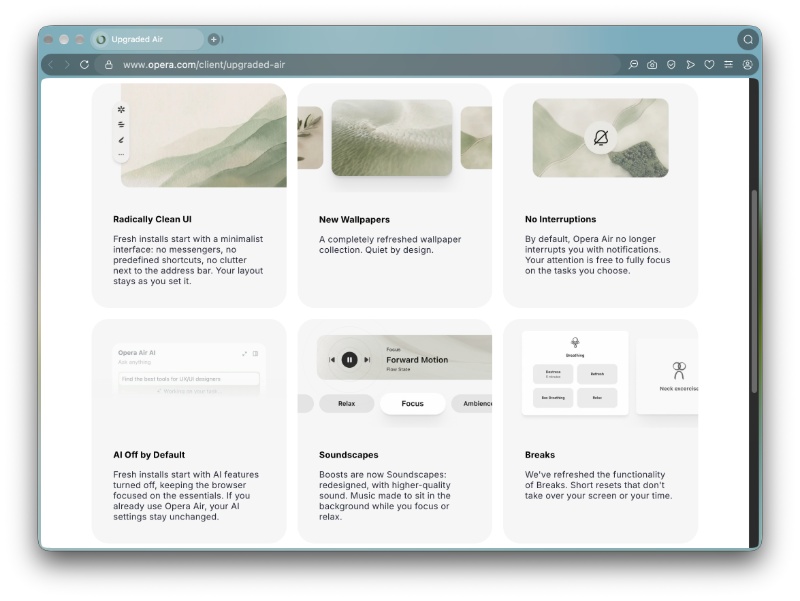This screenshot has height=601, width=800.
Task: Open the profile account icon
Action: [747, 65]
